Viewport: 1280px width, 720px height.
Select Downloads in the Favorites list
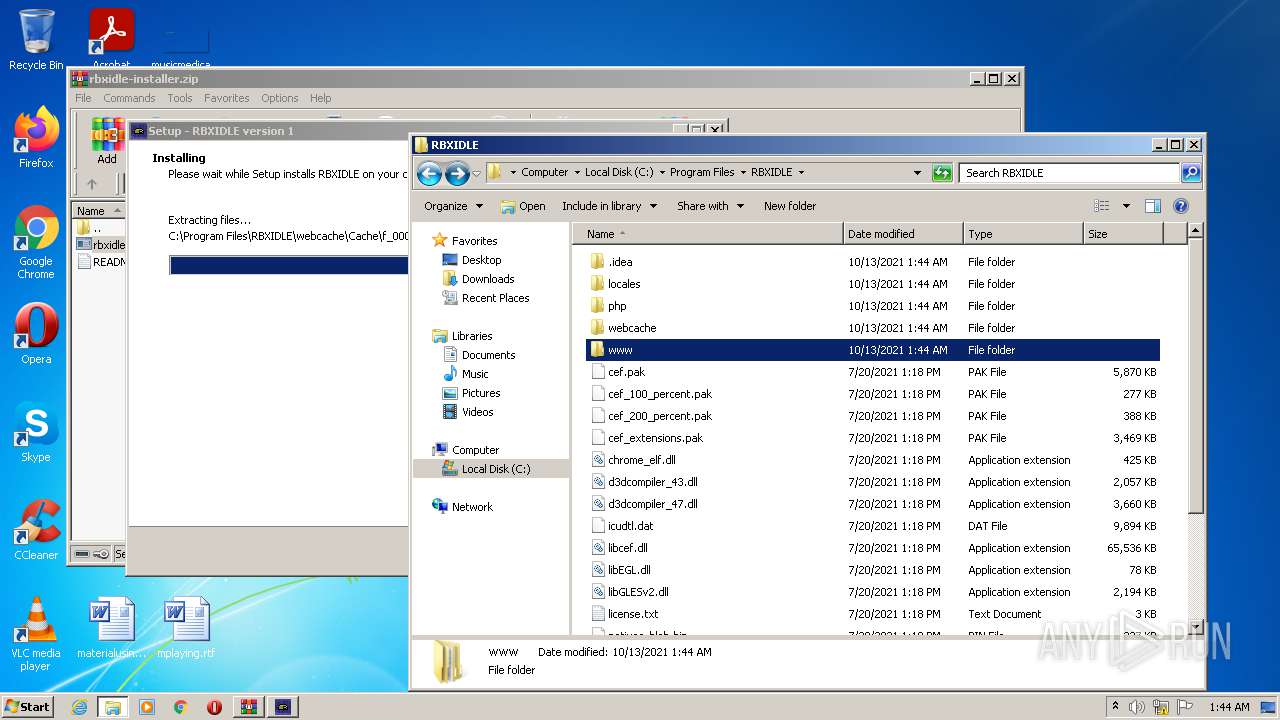pos(488,279)
